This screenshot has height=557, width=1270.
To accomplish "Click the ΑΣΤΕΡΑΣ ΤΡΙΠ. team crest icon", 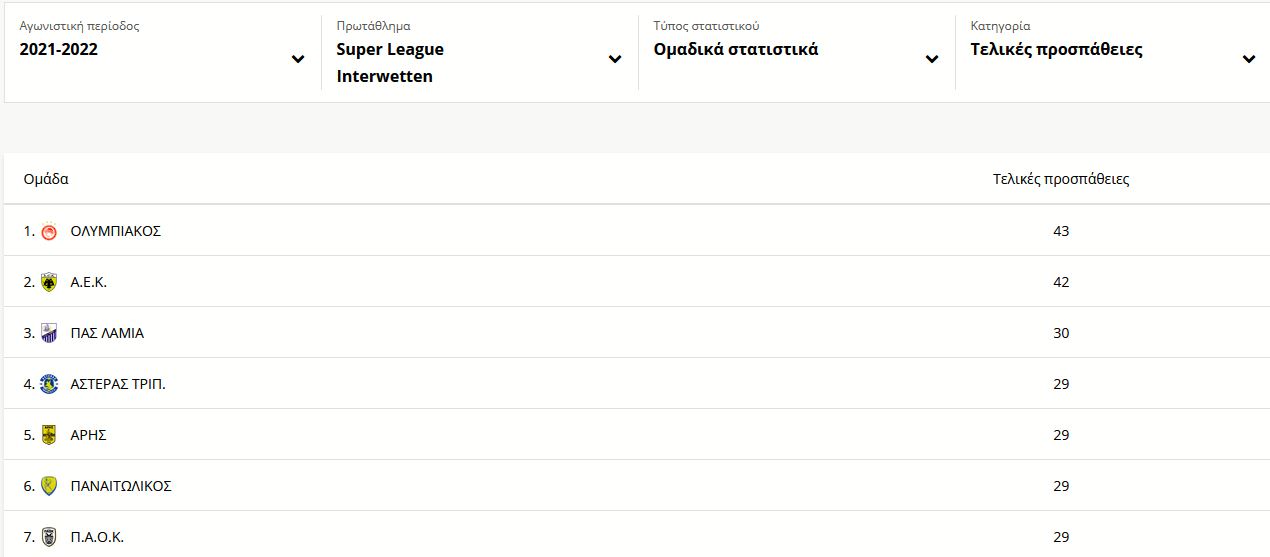I will coord(49,385).
